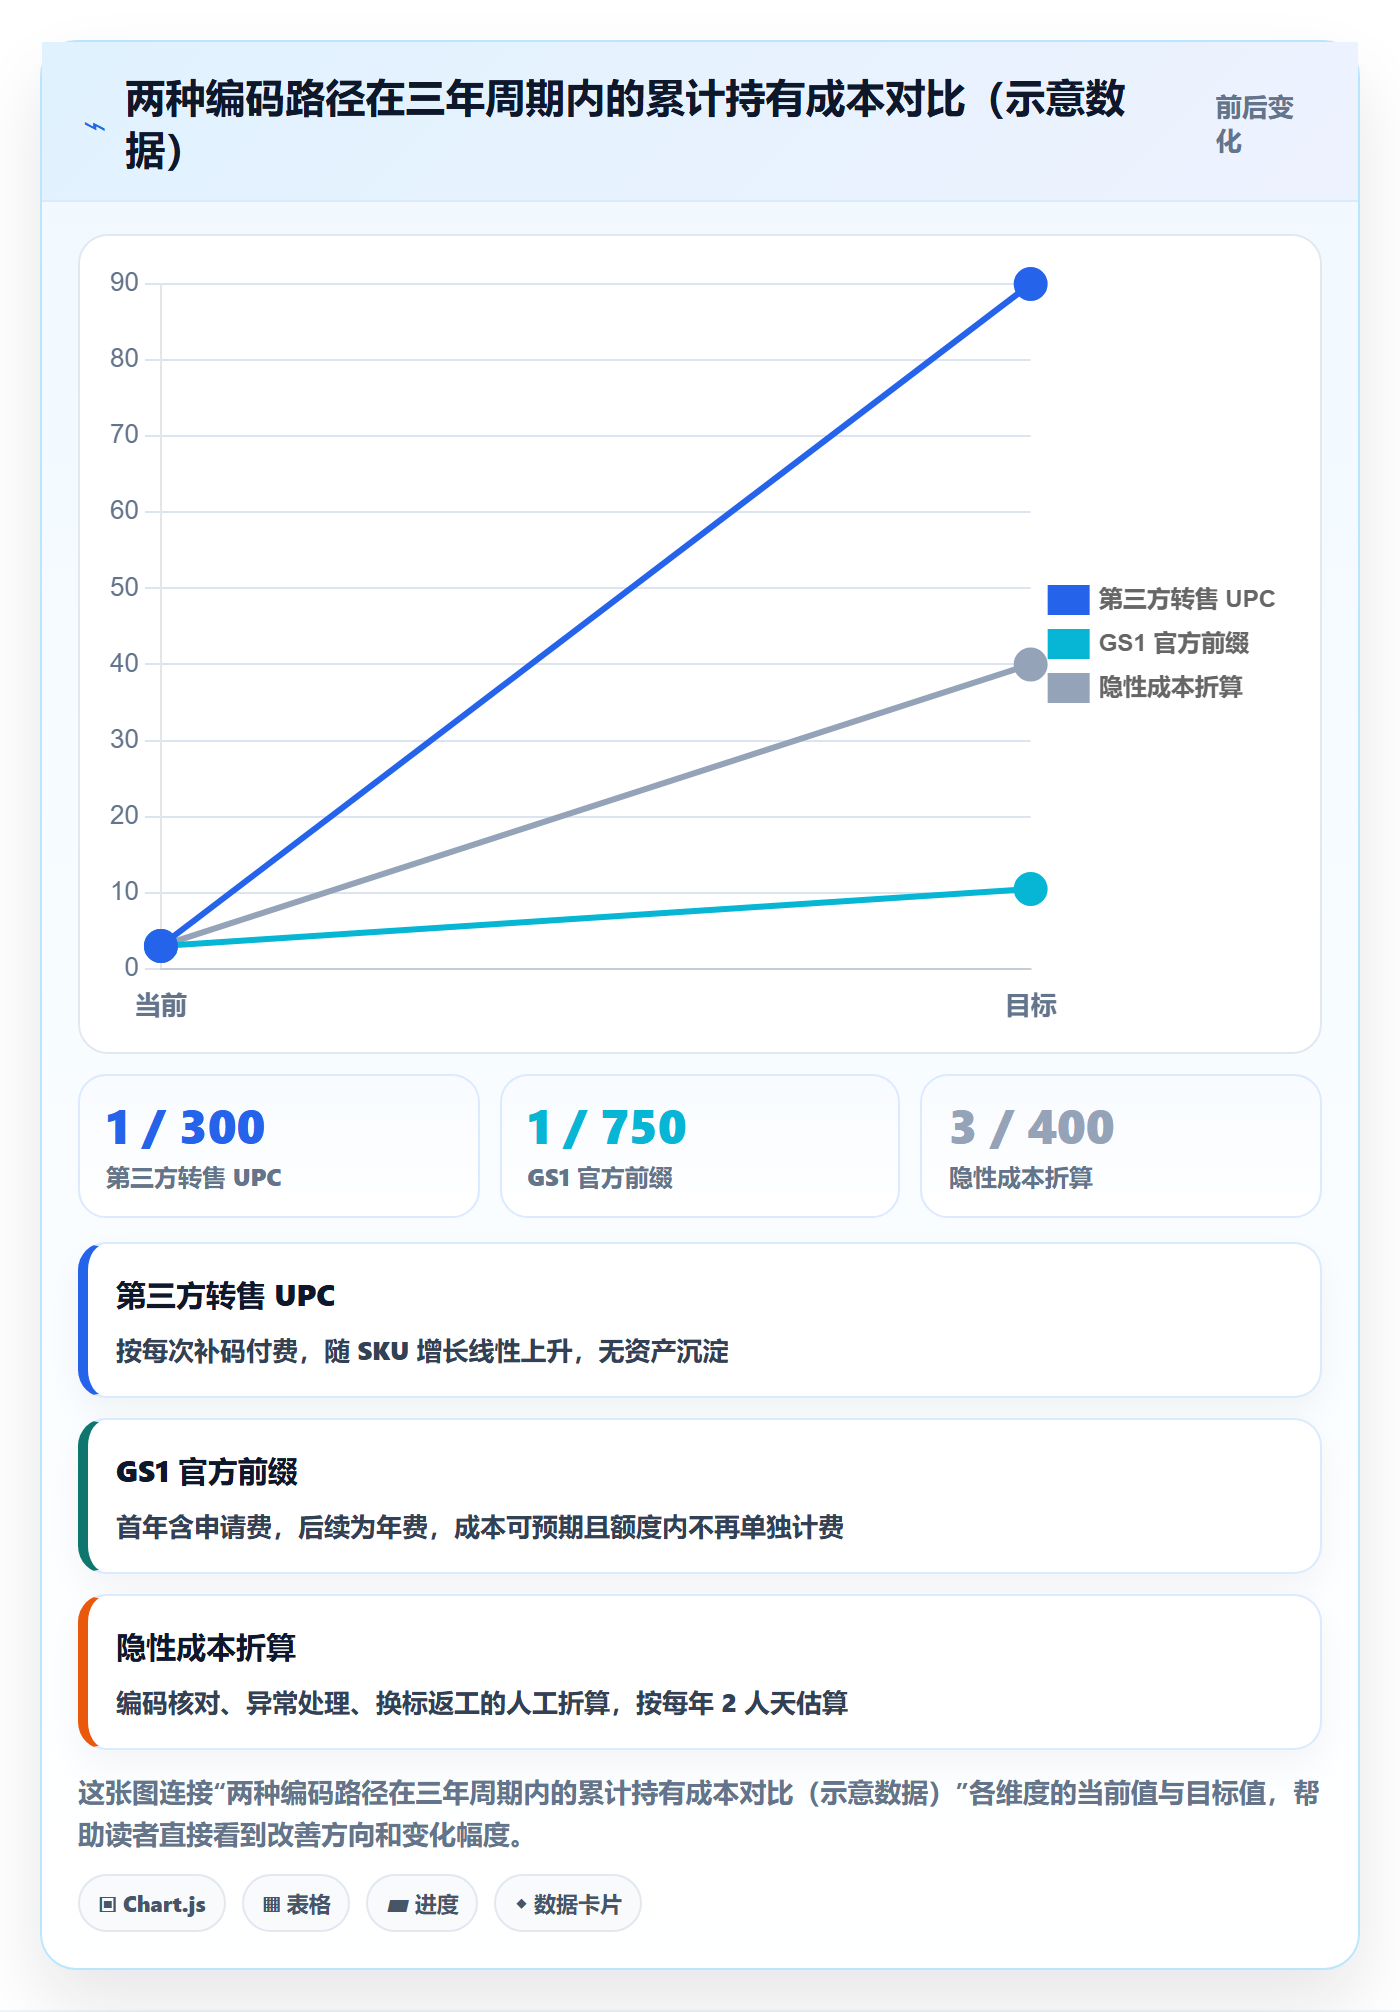Click text 首年含申请费 description line
Image resolution: width=1400 pixels, height=2012 pixels.
(x=480, y=1528)
